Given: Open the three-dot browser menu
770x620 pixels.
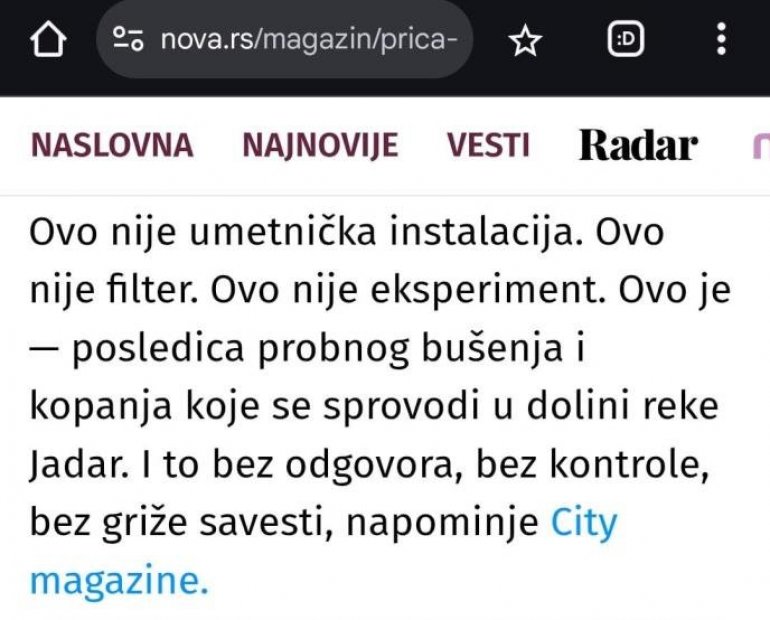Looking at the screenshot, I should point(721,40).
